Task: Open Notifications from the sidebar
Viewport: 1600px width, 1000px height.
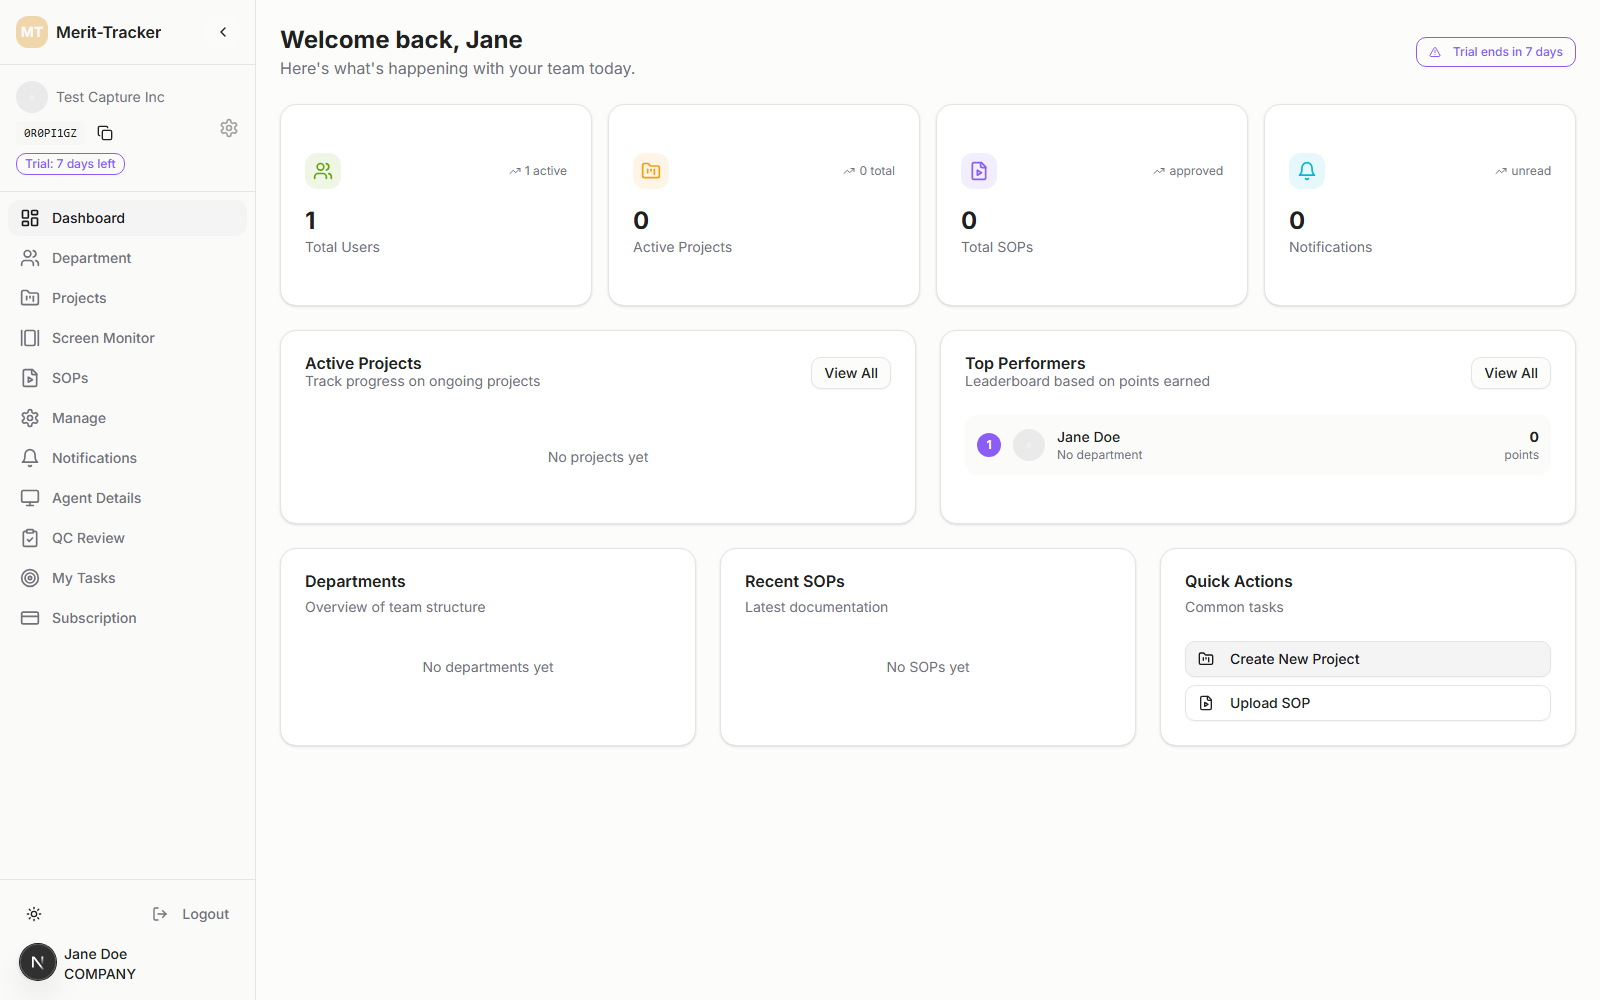Action: 127,458
